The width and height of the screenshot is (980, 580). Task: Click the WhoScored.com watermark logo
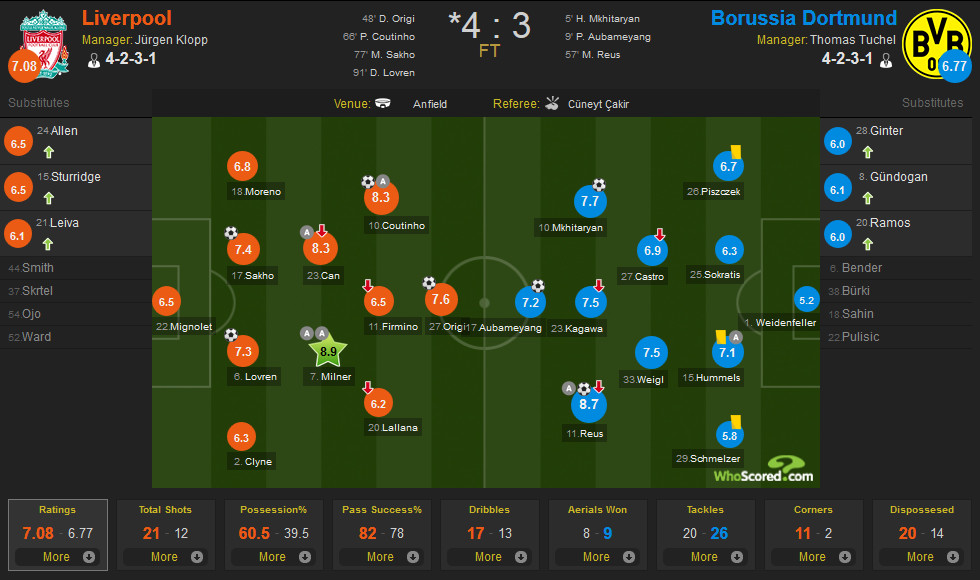763,469
